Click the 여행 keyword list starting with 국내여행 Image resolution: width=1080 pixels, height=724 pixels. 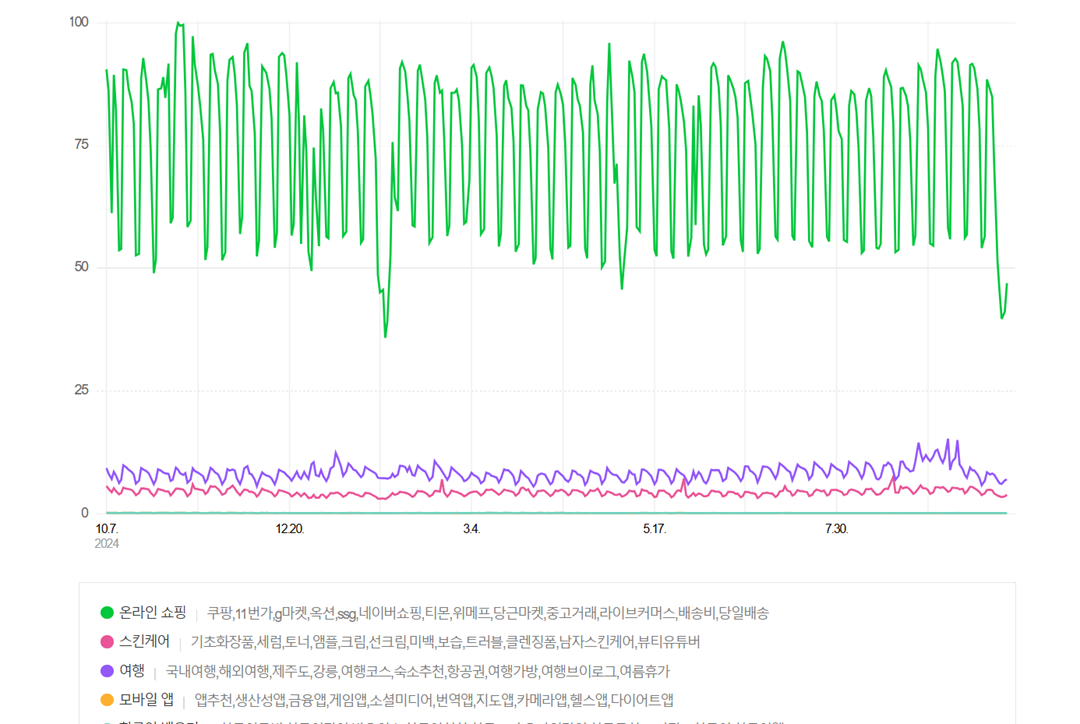coord(417,671)
